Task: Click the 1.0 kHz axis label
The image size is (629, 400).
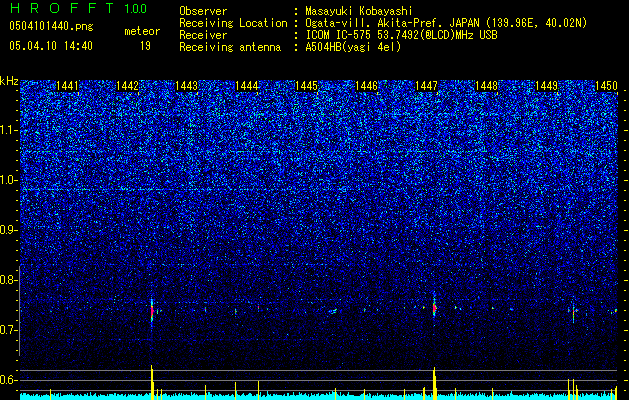Action: (x=9, y=180)
